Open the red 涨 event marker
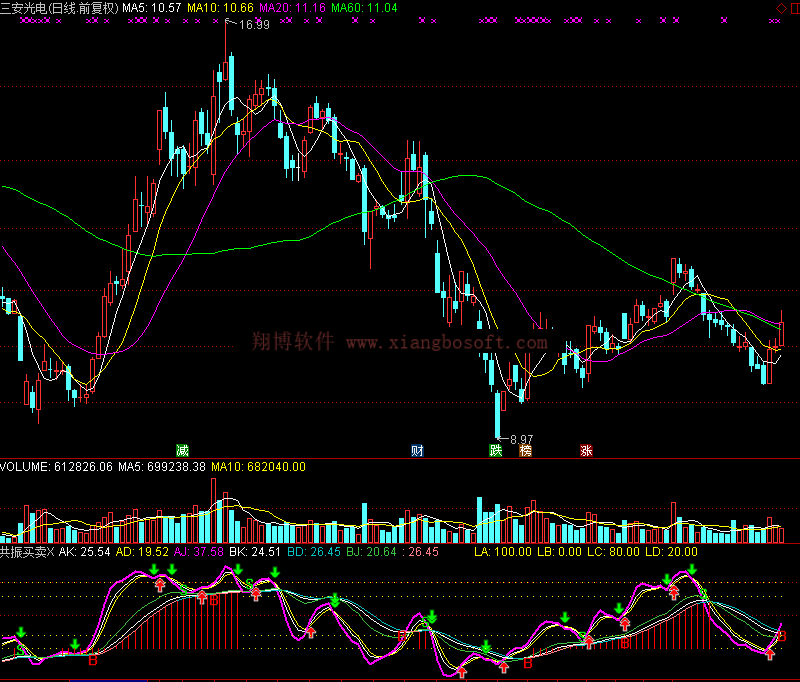This screenshot has height=682, width=800. click(586, 450)
